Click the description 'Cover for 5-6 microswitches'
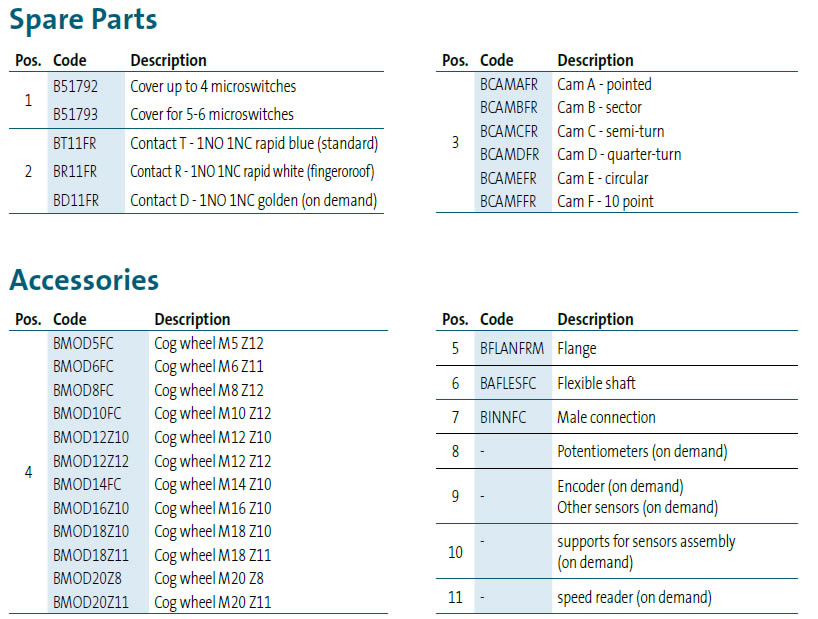The height and width of the screenshot is (619, 818). click(211, 114)
